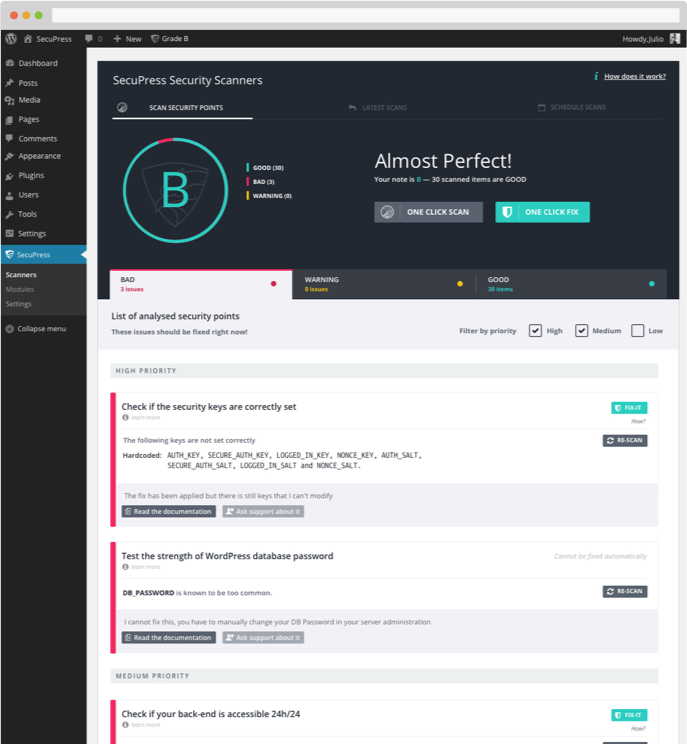Screen dimensions: 687x744
Task: Click How? under security keys Fix-It
Action: click(x=638, y=421)
